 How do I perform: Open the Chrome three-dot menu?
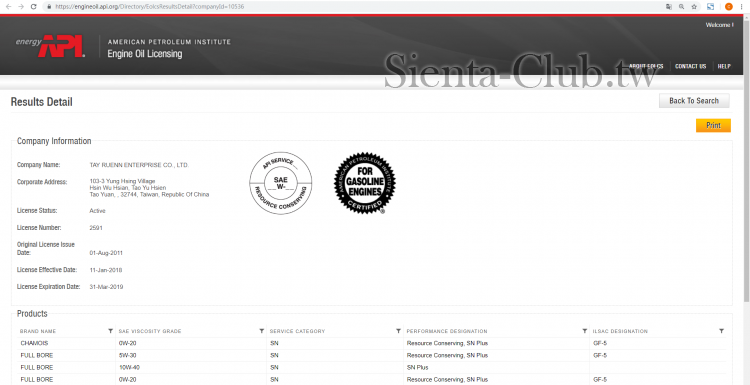741,7
